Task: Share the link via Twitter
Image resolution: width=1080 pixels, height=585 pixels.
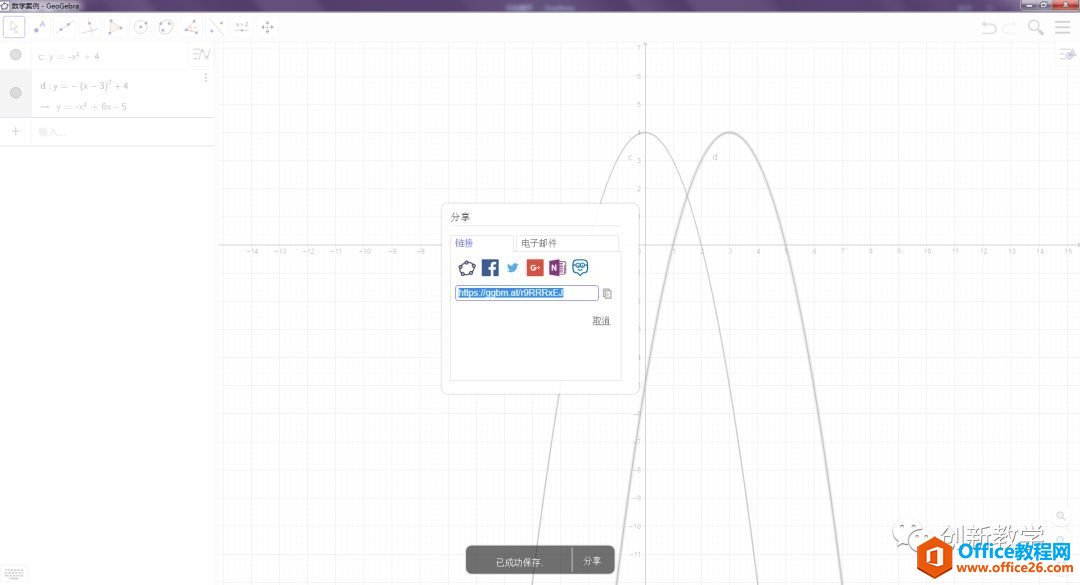Action: pyautogui.click(x=512, y=267)
